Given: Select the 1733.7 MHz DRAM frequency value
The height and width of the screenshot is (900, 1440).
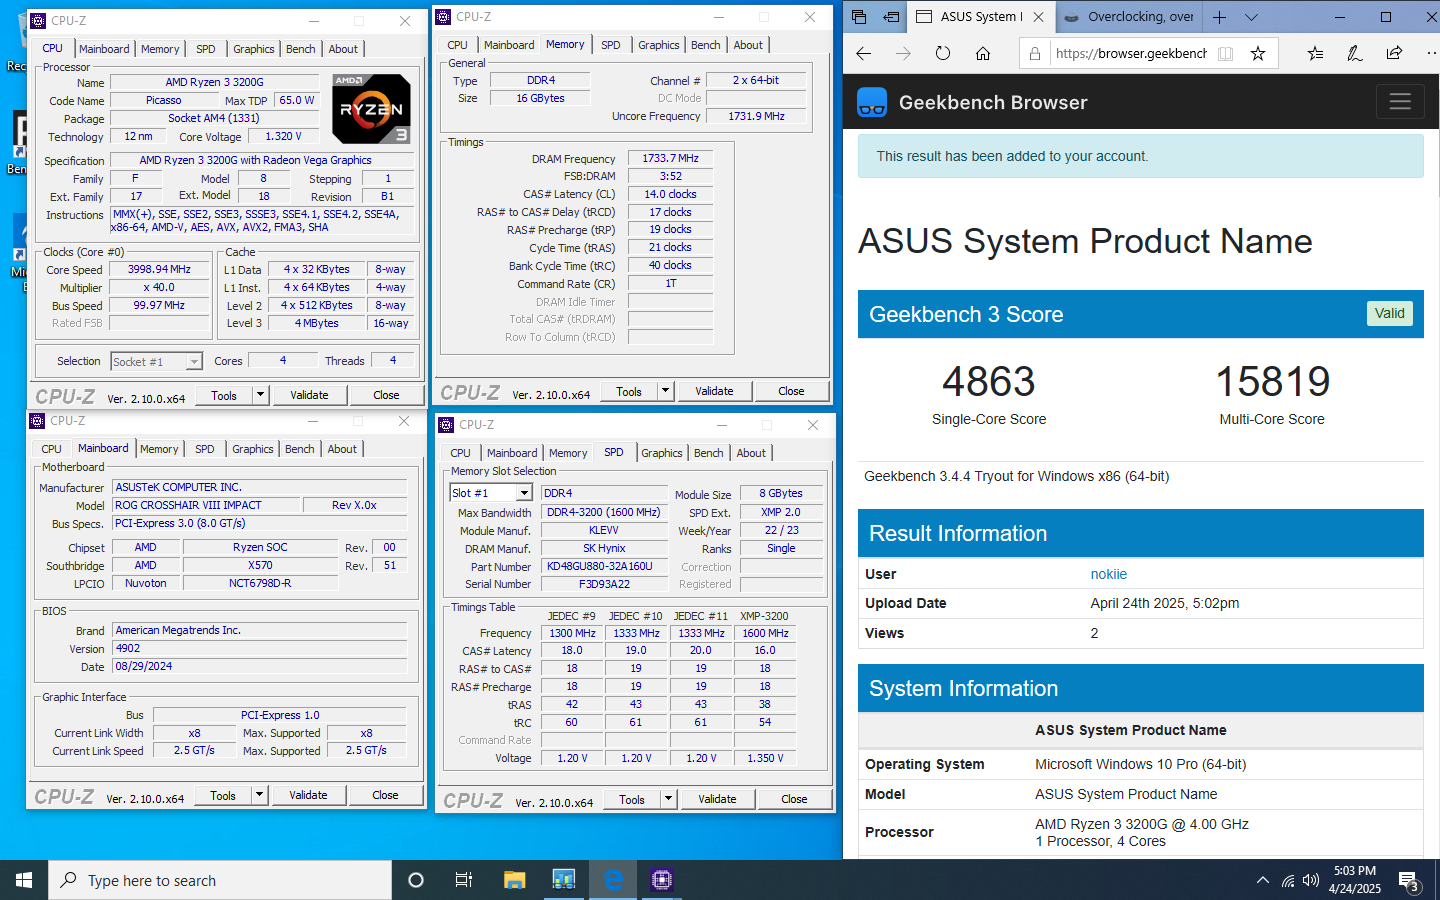Looking at the screenshot, I should pos(670,158).
